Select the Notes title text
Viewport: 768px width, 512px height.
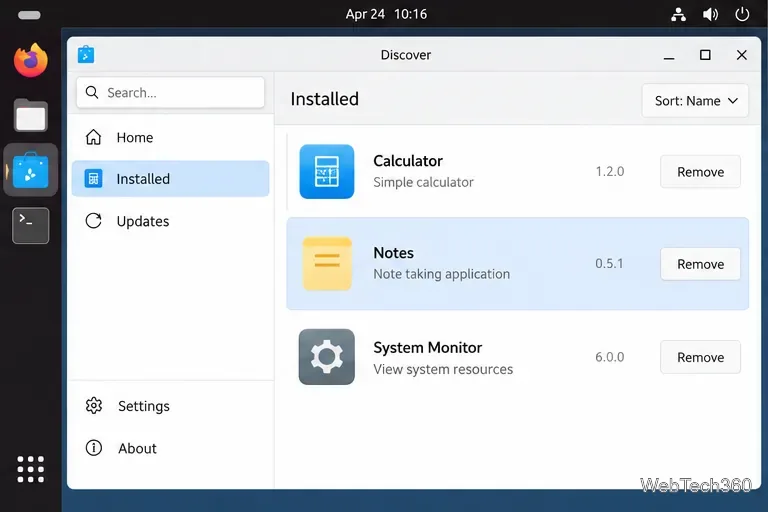pyautogui.click(x=393, y=253)
